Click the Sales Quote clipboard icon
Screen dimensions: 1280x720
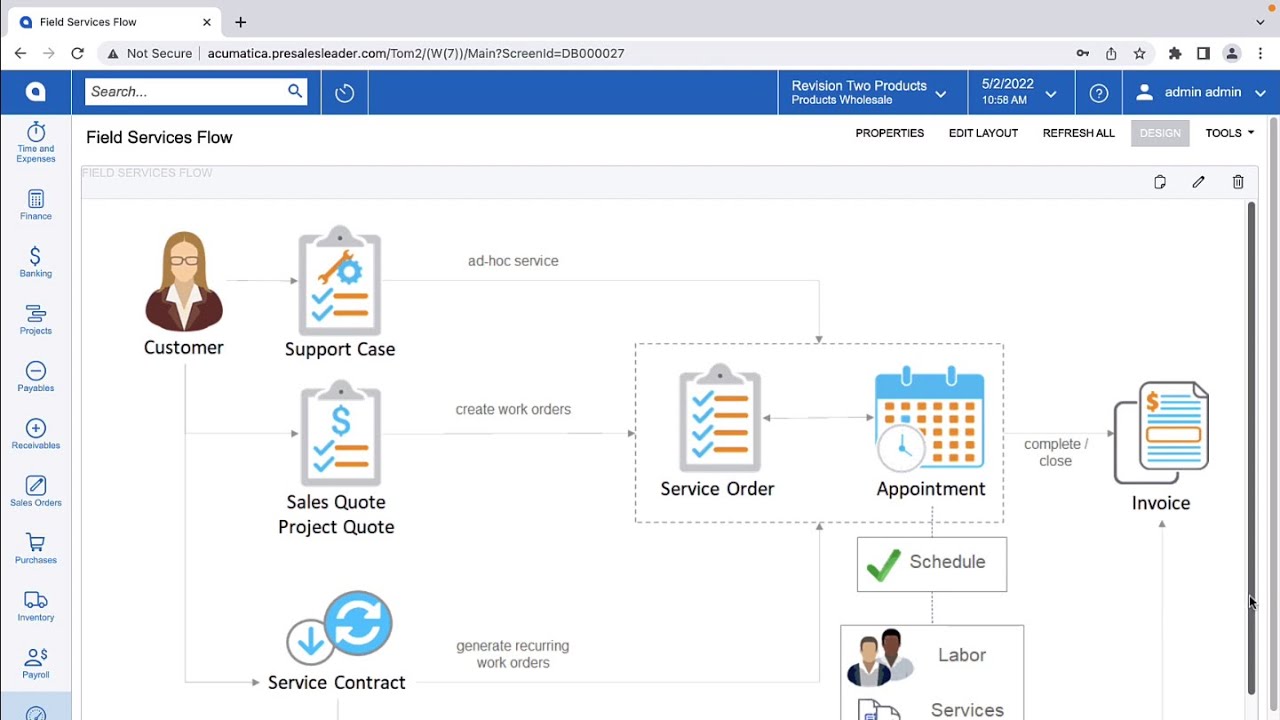point(340,434)
